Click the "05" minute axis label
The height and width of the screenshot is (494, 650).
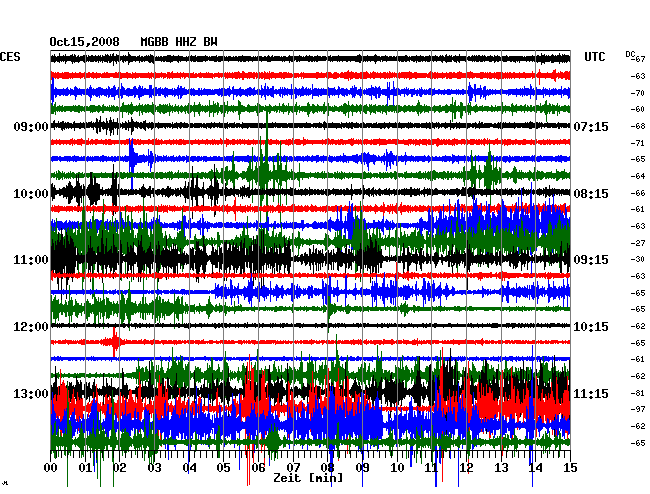pyautogui.click(x=223, y=468)
